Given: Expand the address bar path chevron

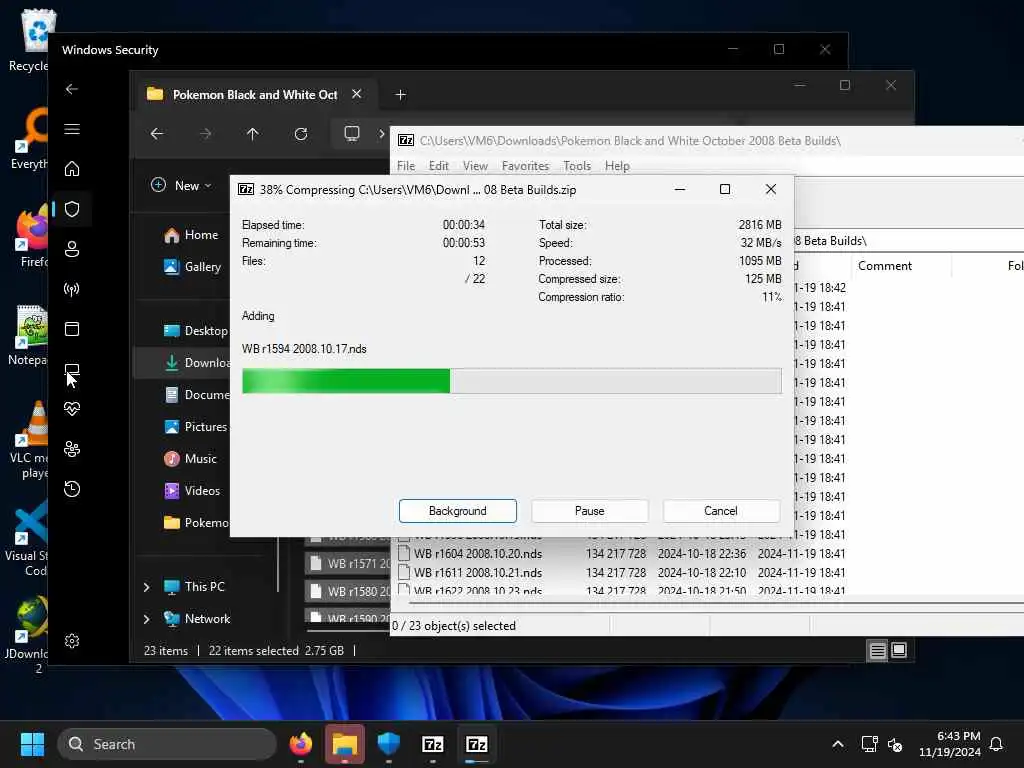Looking at the screenshot, I should [381, 134].
